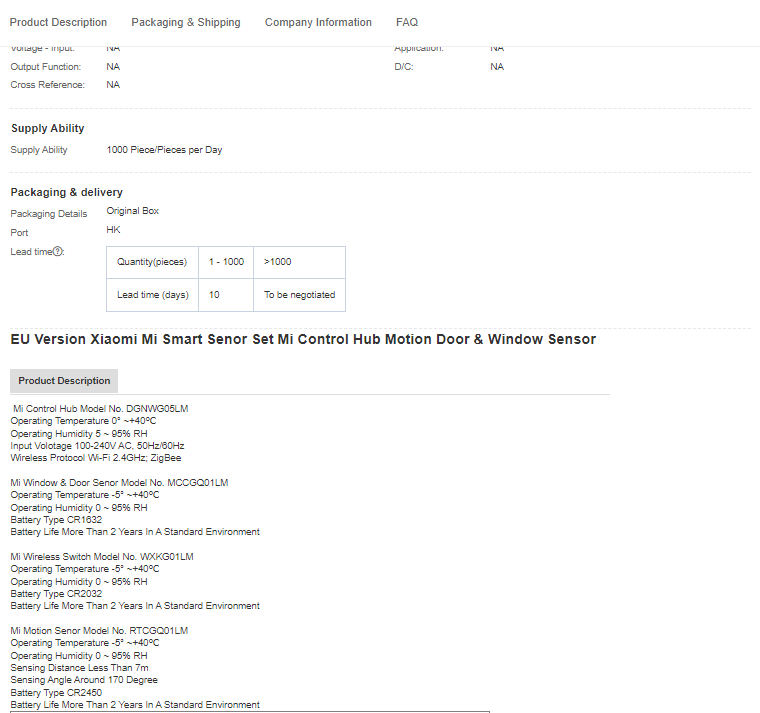This screenshot has height=713, width=760.
Task: Click the '1 - 1000' quantity cell
Action: tap(226, 262)
